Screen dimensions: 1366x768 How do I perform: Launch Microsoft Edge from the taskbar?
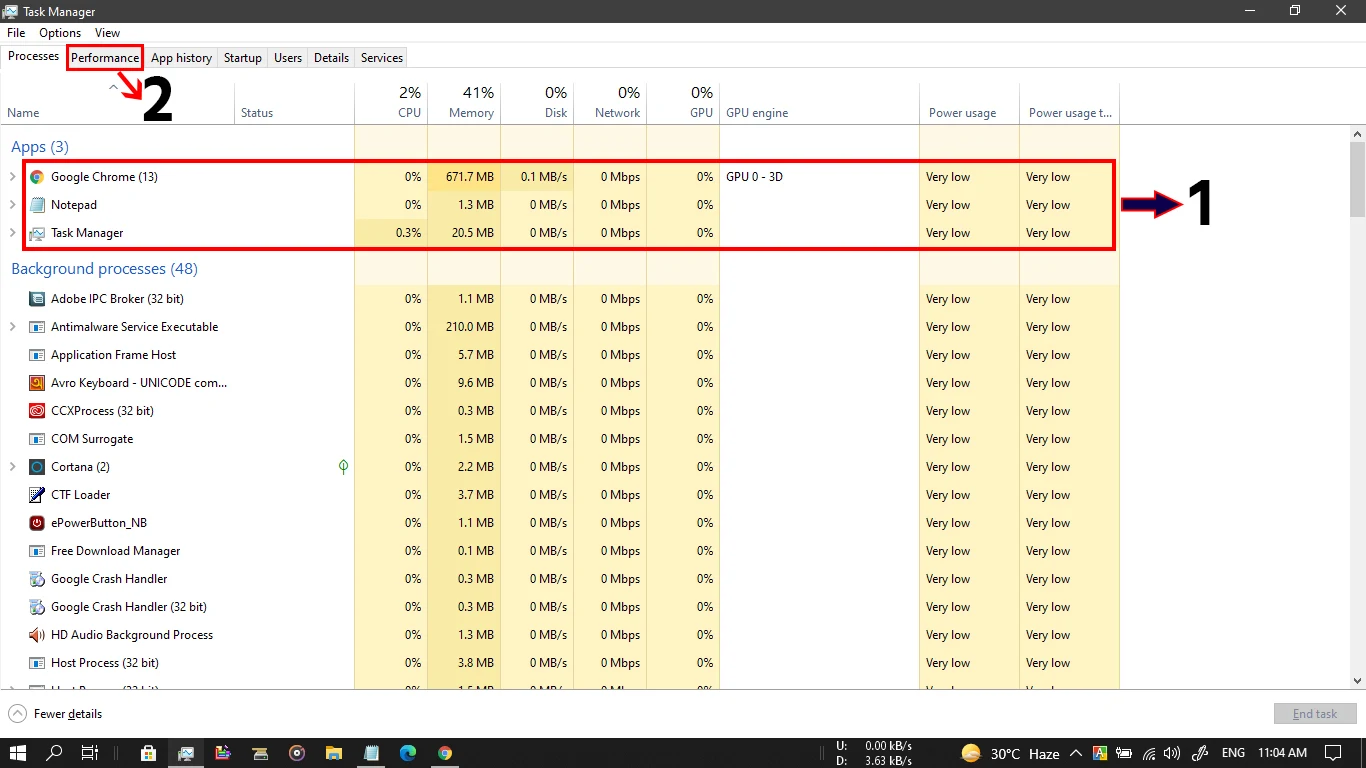tap(408, 753)
